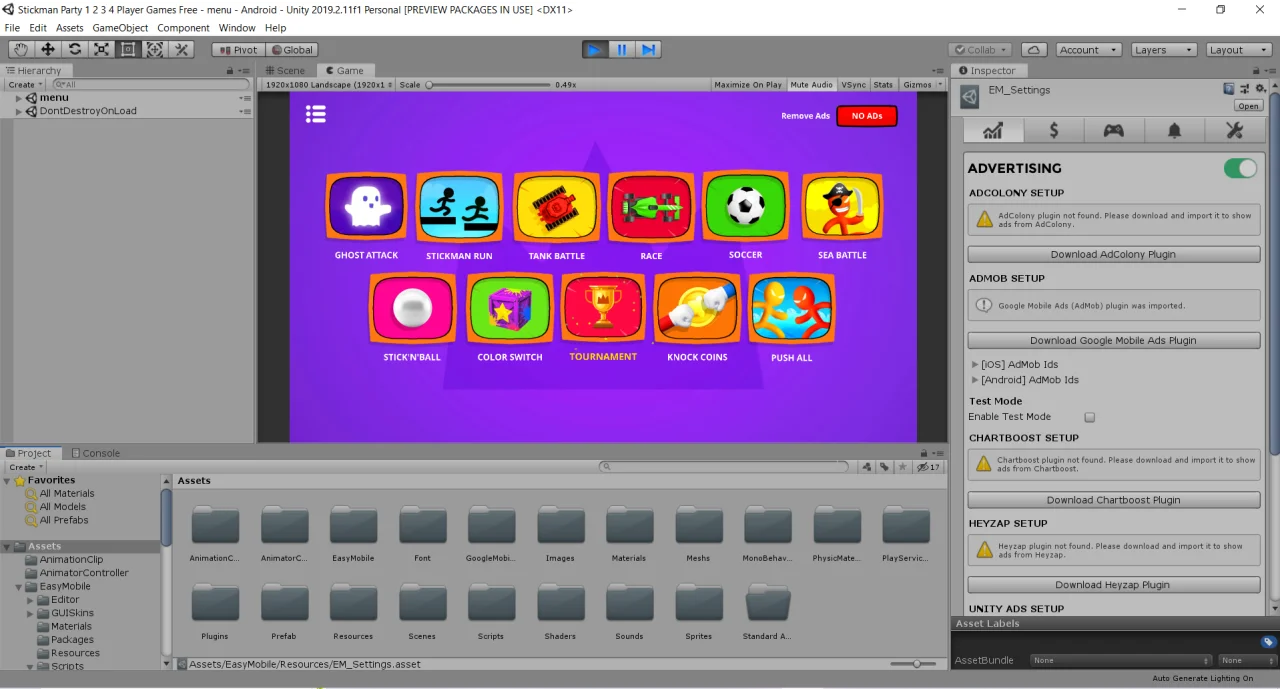
Task: Click the search by label icon
Action: pos(885,467)
